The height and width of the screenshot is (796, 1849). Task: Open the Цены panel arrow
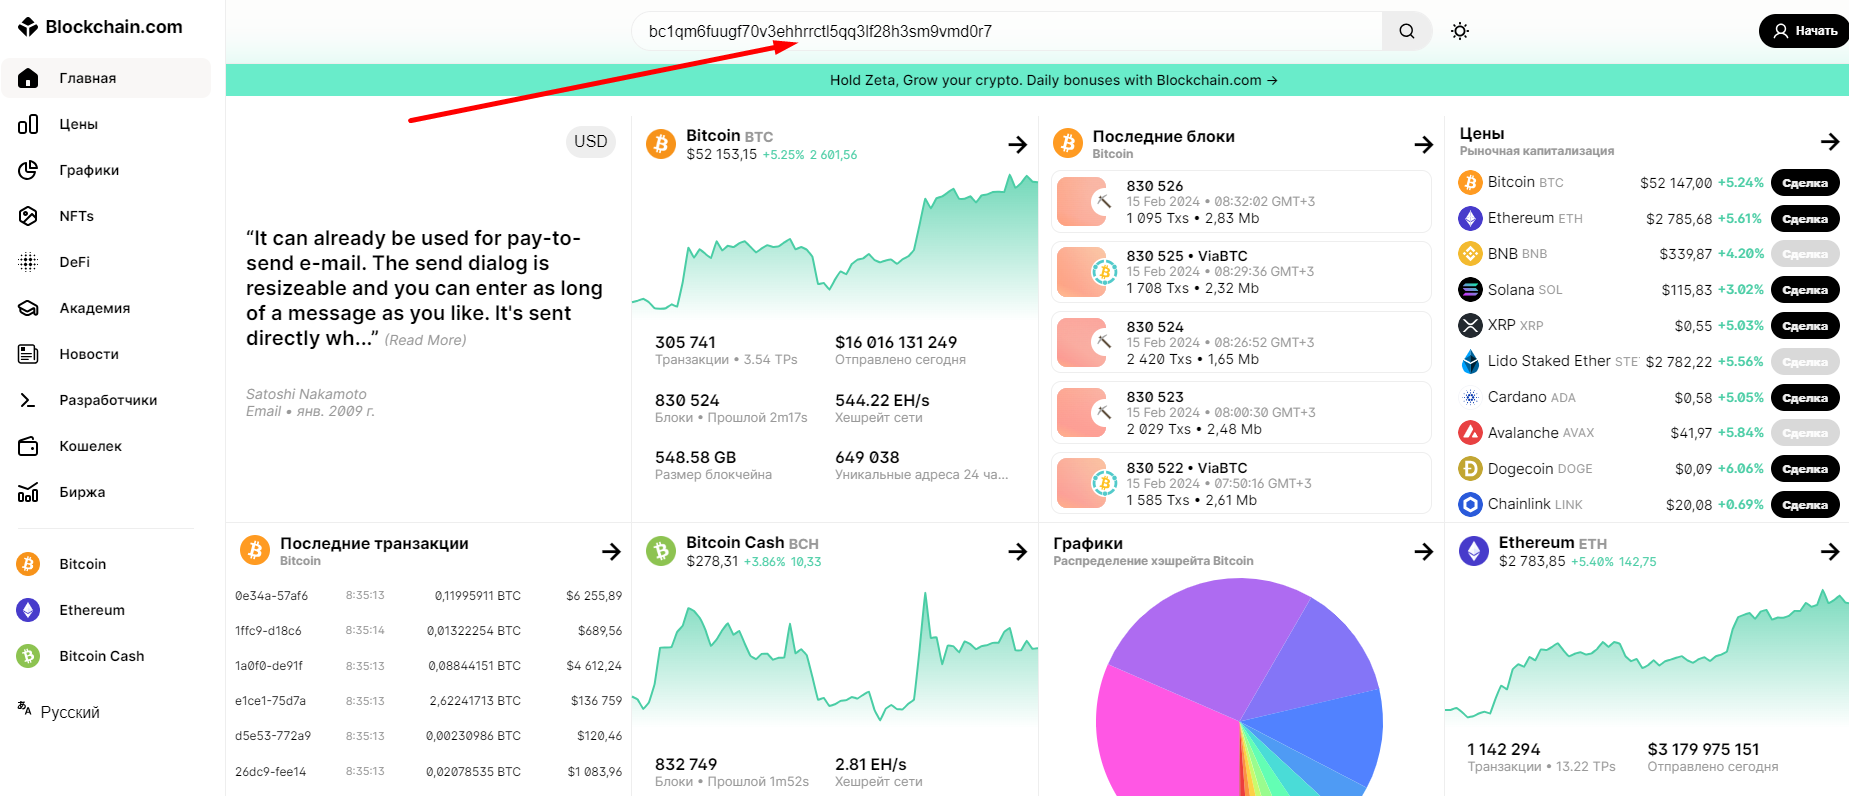(1830, 142)
